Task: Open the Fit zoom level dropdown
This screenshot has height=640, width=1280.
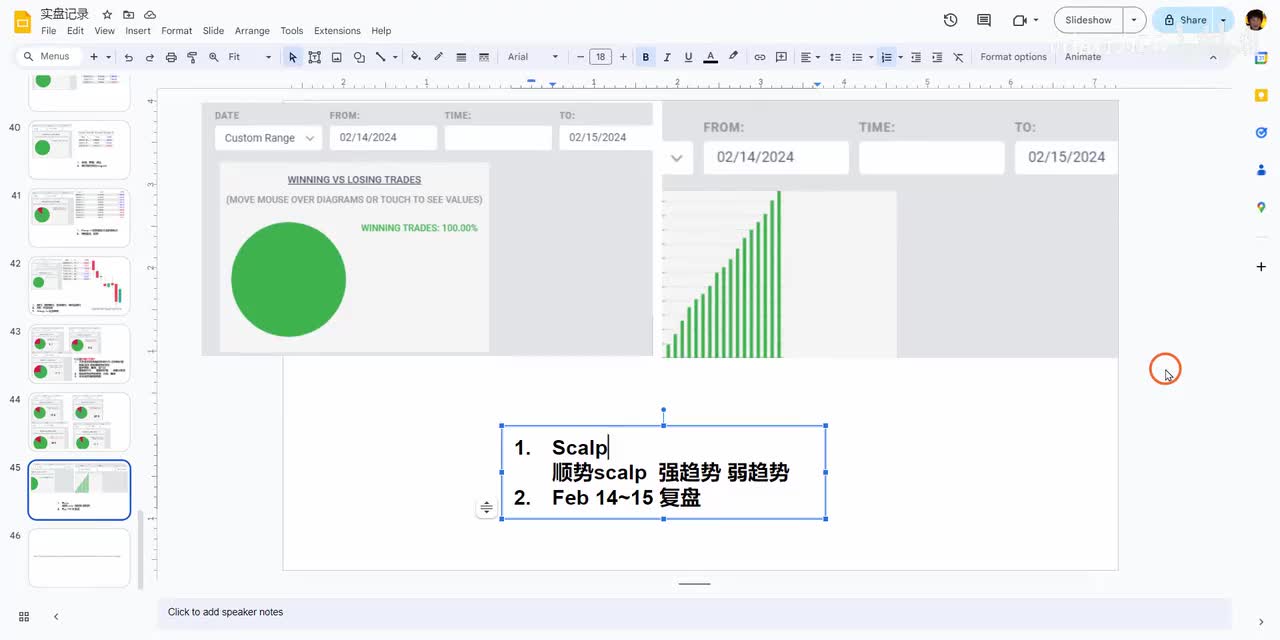Action: (x=249, y=57)
